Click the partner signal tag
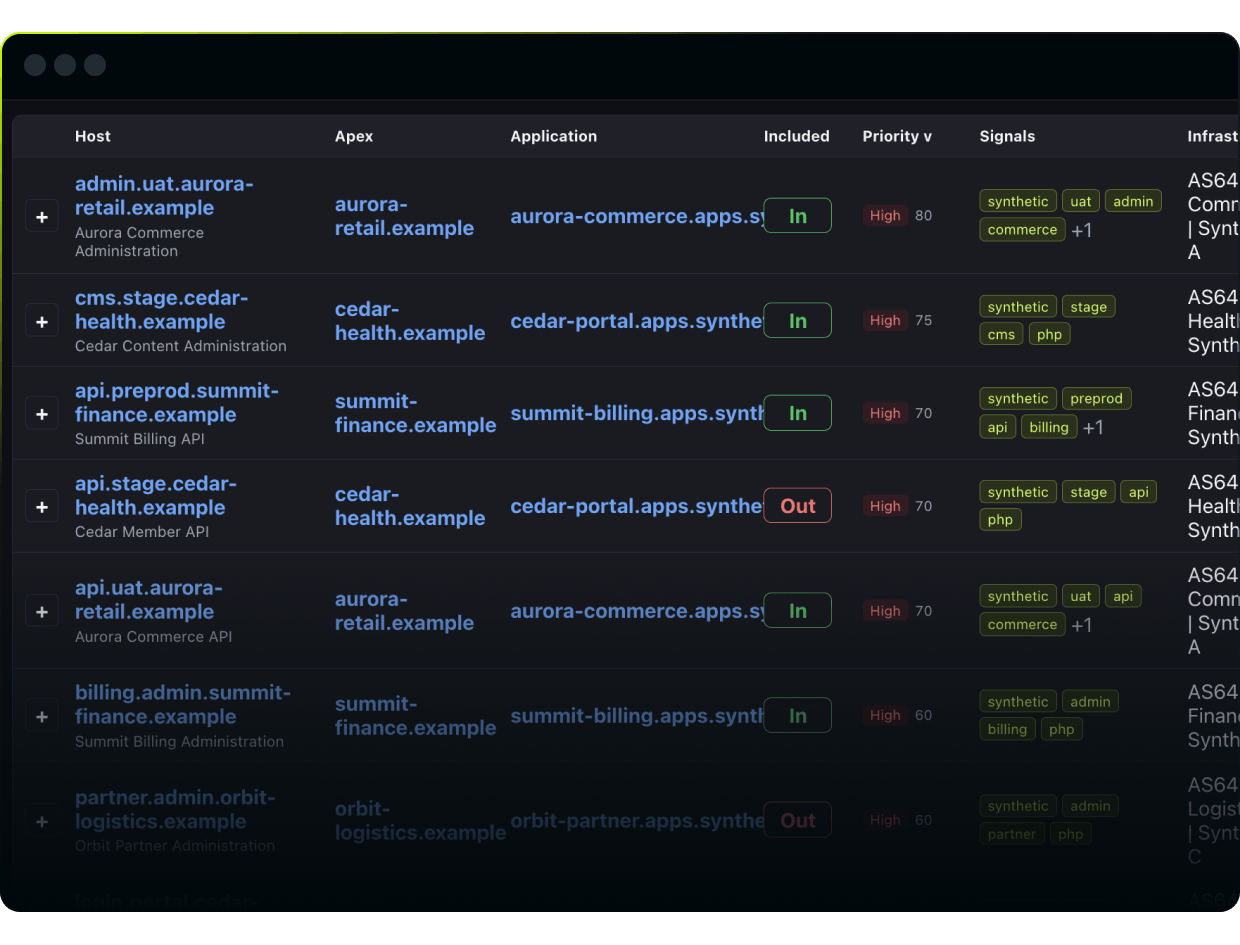The width and height of the screenshot is (1240, 945). (1012, 834)
